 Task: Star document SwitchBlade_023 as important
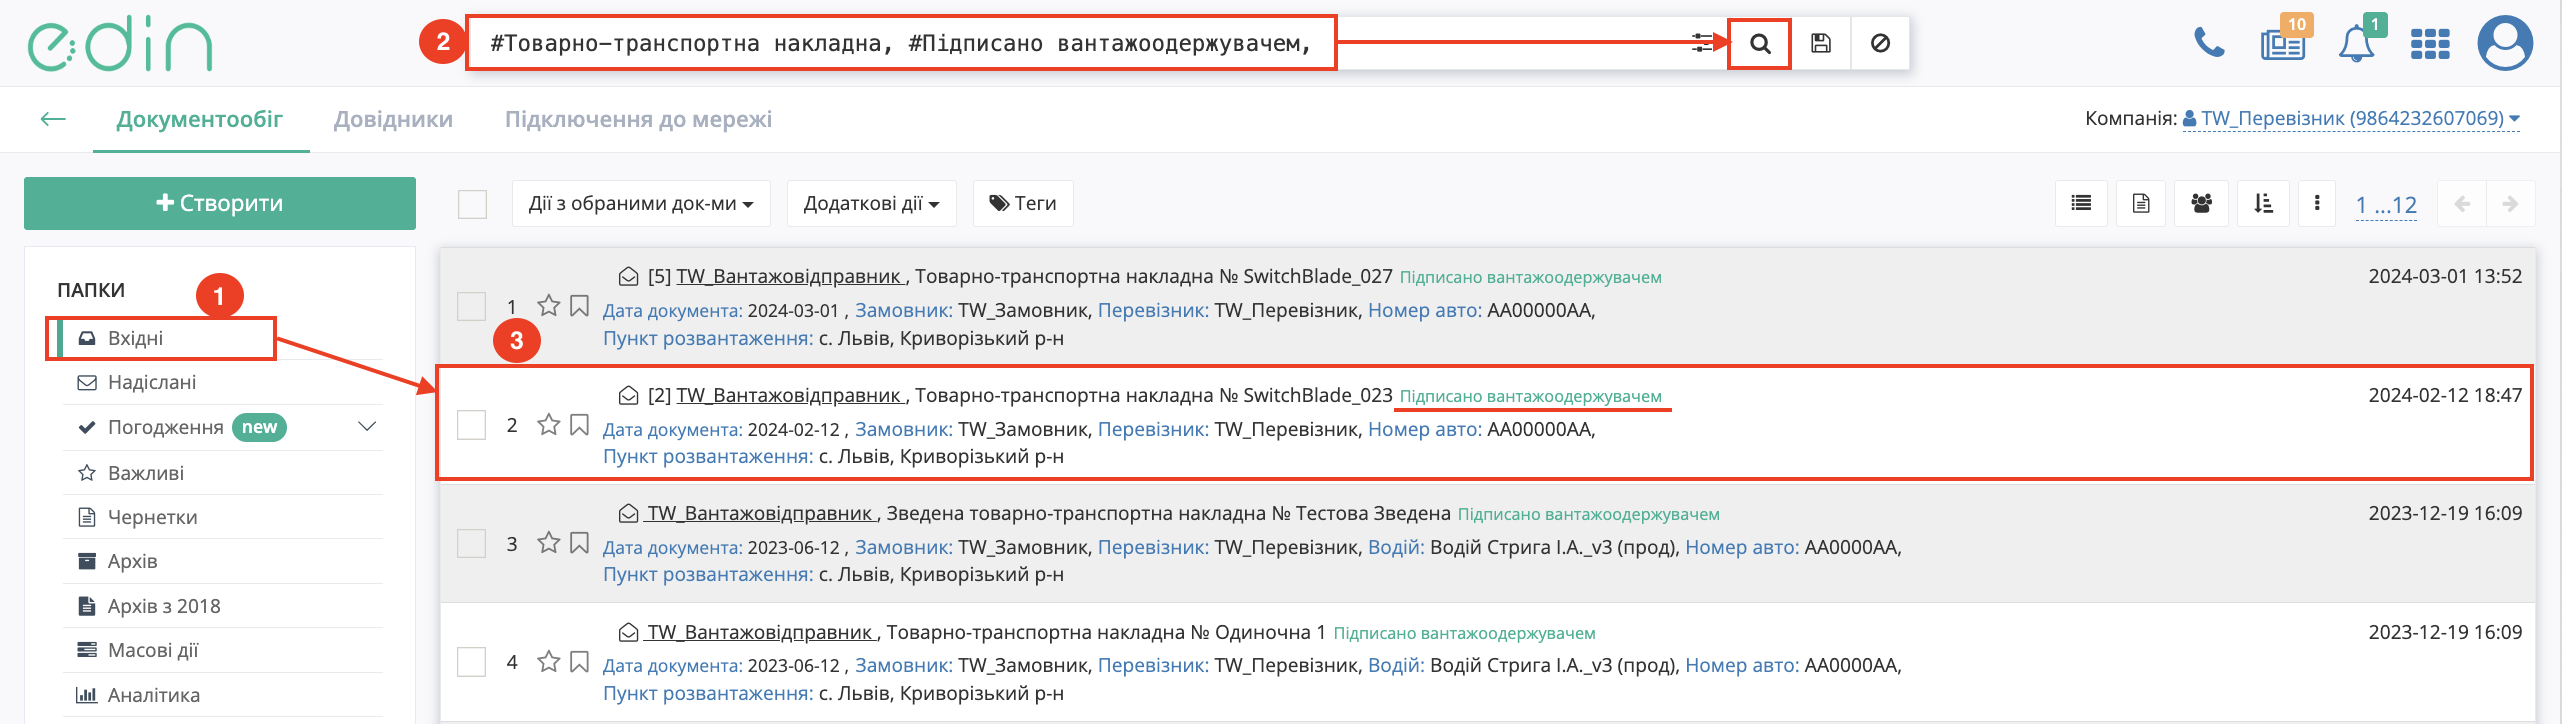pos(548,425)
